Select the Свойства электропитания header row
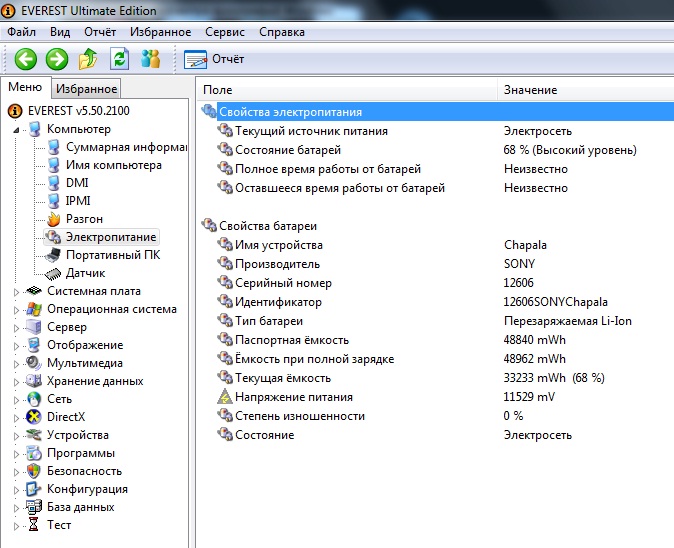The height and width of the screenshot is (548, 674). coord(437,112)
